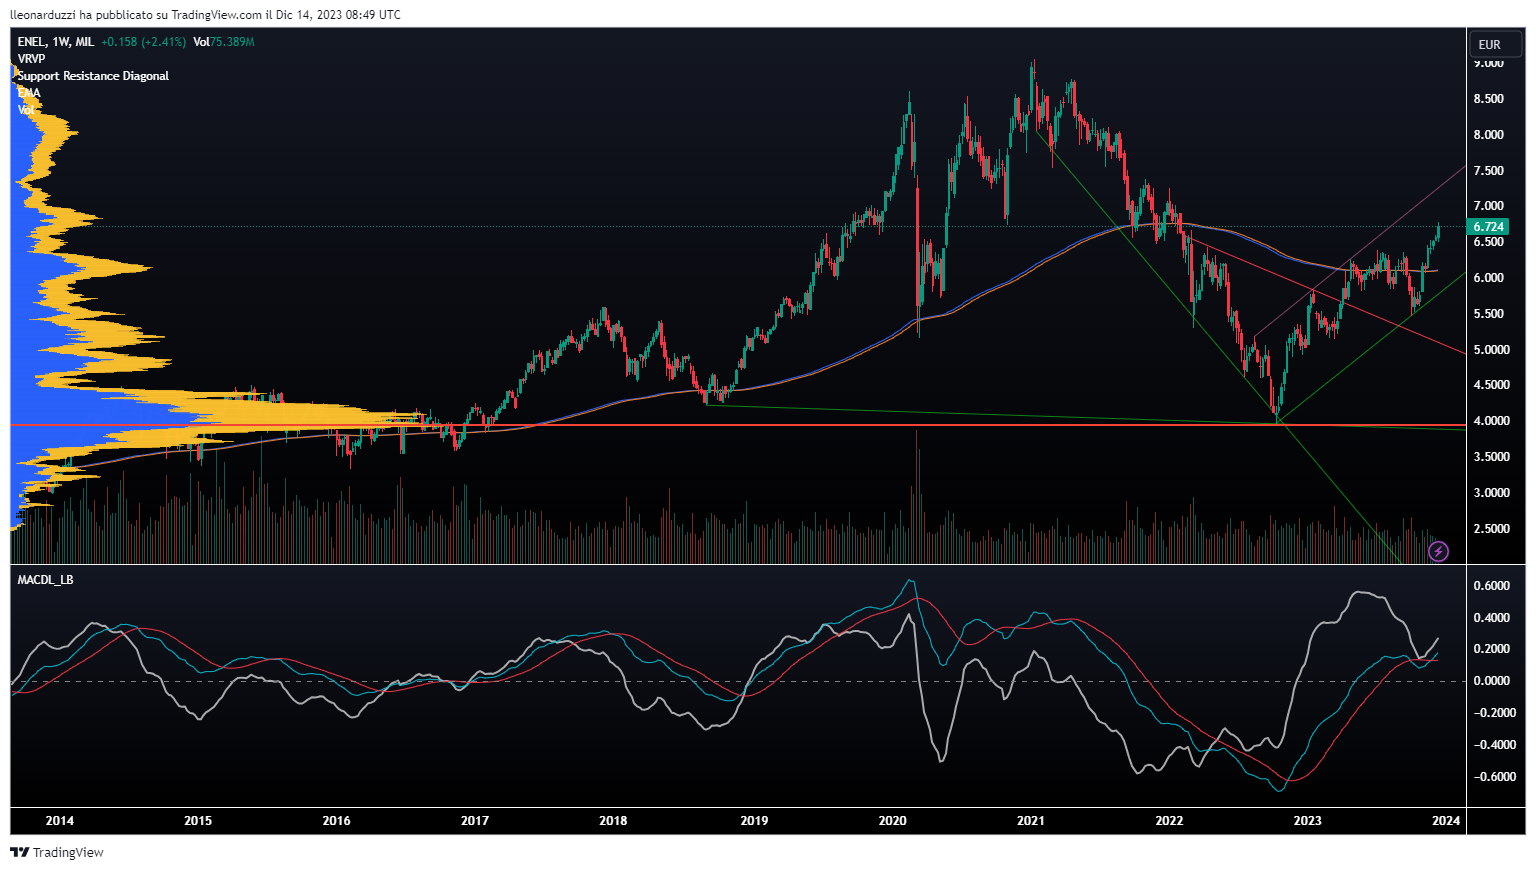This screenshot has width=1536, height=870.
Task: Click the 7.000 price axis label
Action: 1488,206
